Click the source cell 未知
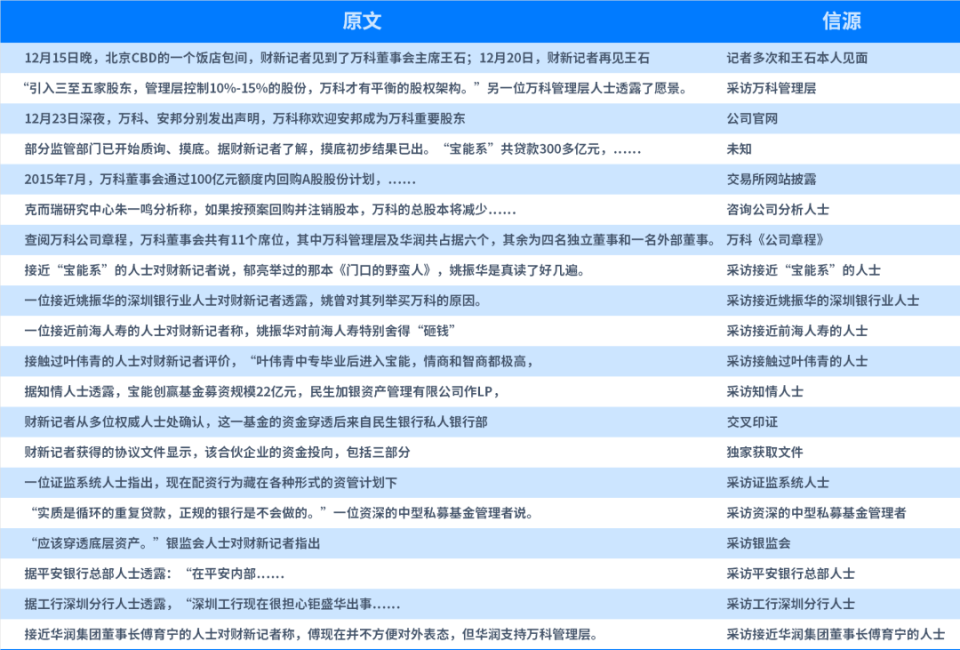Screen dimensions: 960x650 tap(739, 149)
